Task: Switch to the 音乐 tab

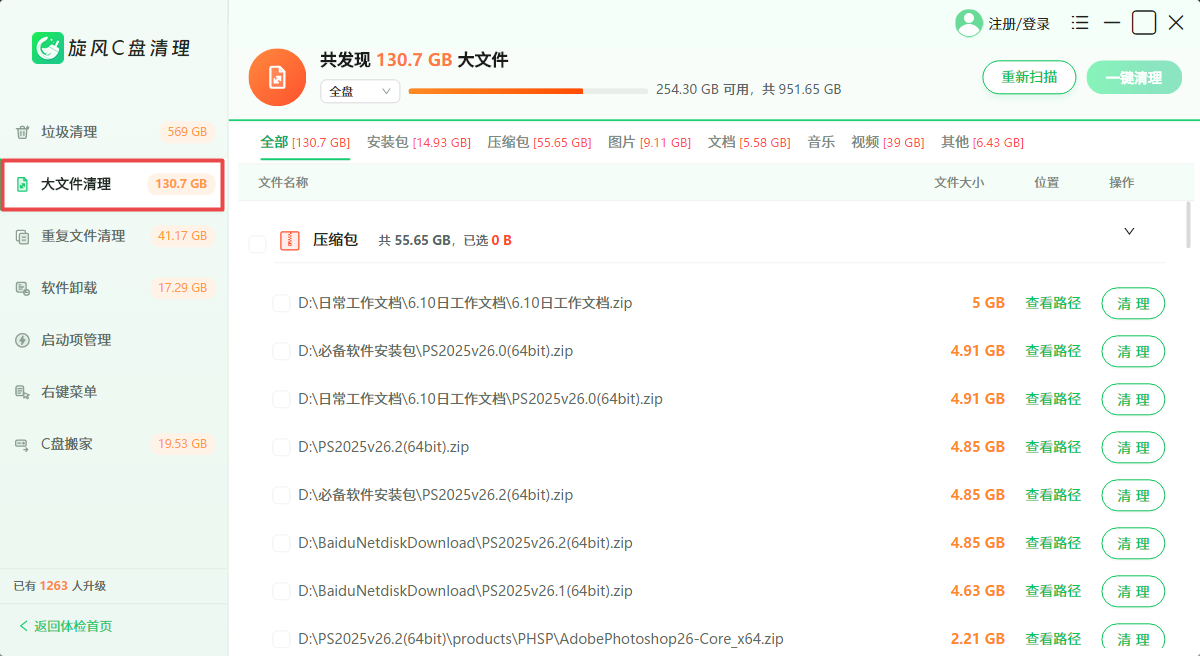Action: click(821, 143)
